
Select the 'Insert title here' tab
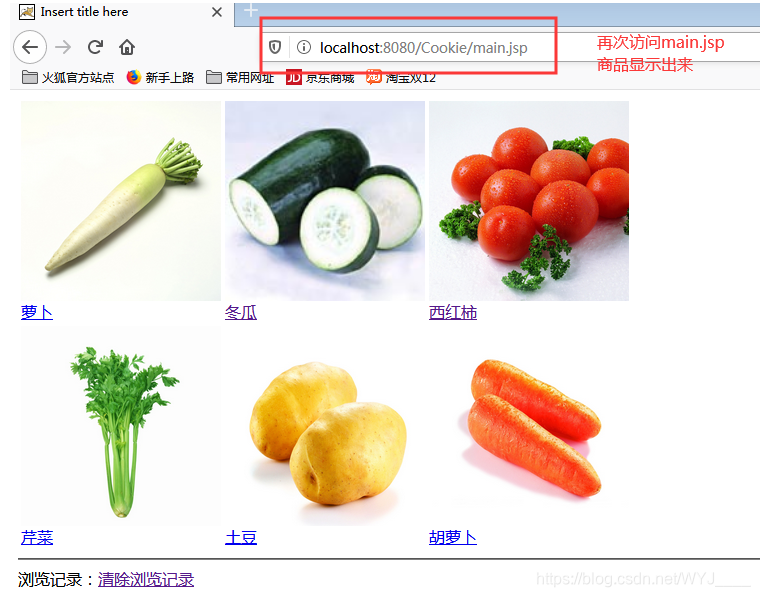[121, 12]
